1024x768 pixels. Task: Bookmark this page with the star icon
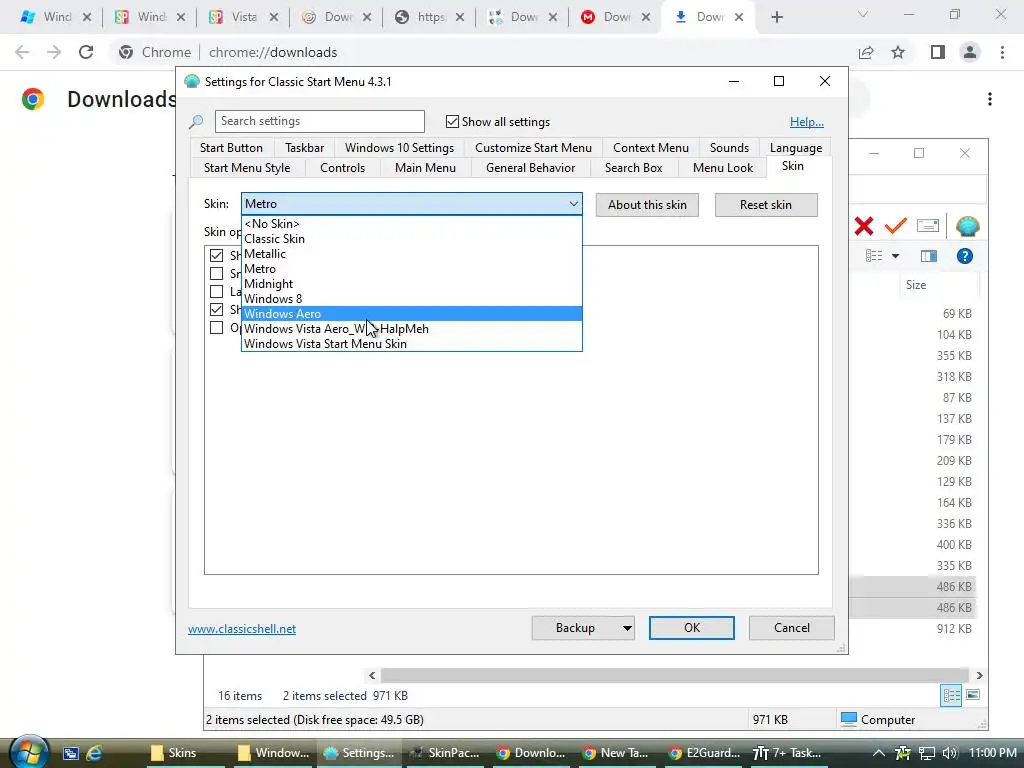tap(898, 52)
